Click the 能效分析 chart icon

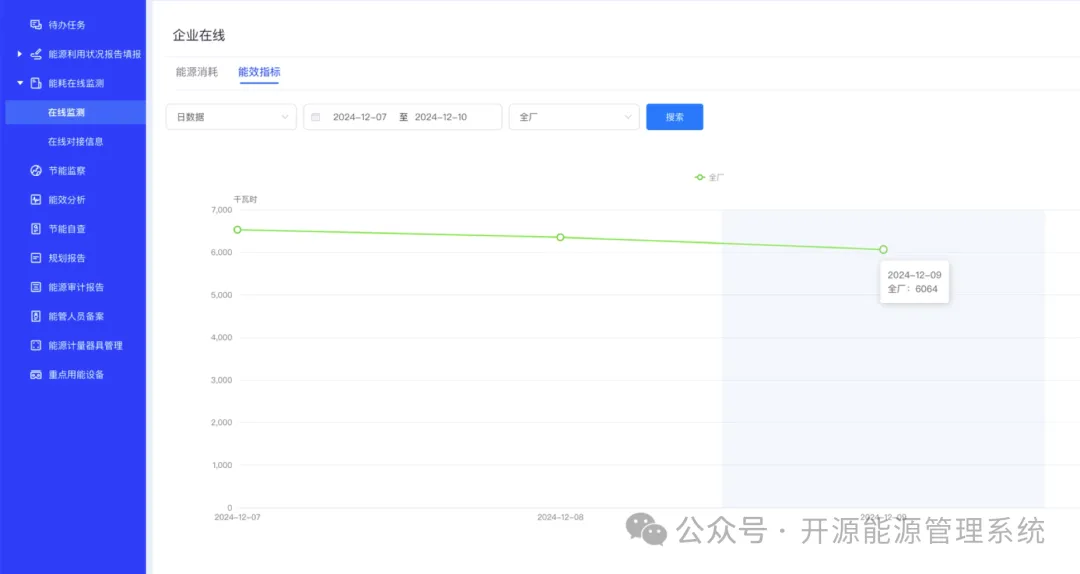36,200
